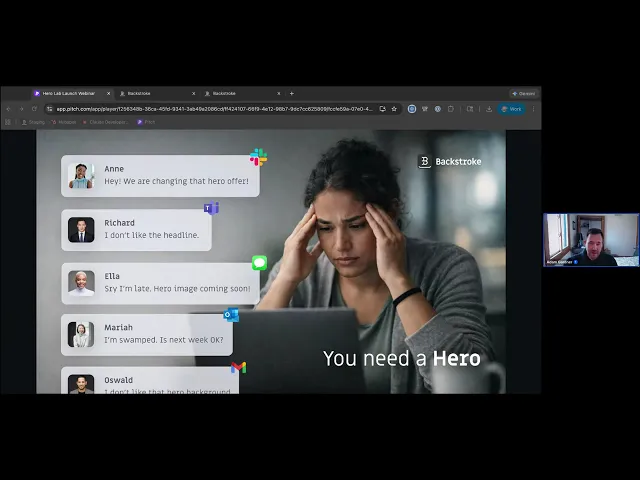Click the first extension icon after the star

pos(412,109)
